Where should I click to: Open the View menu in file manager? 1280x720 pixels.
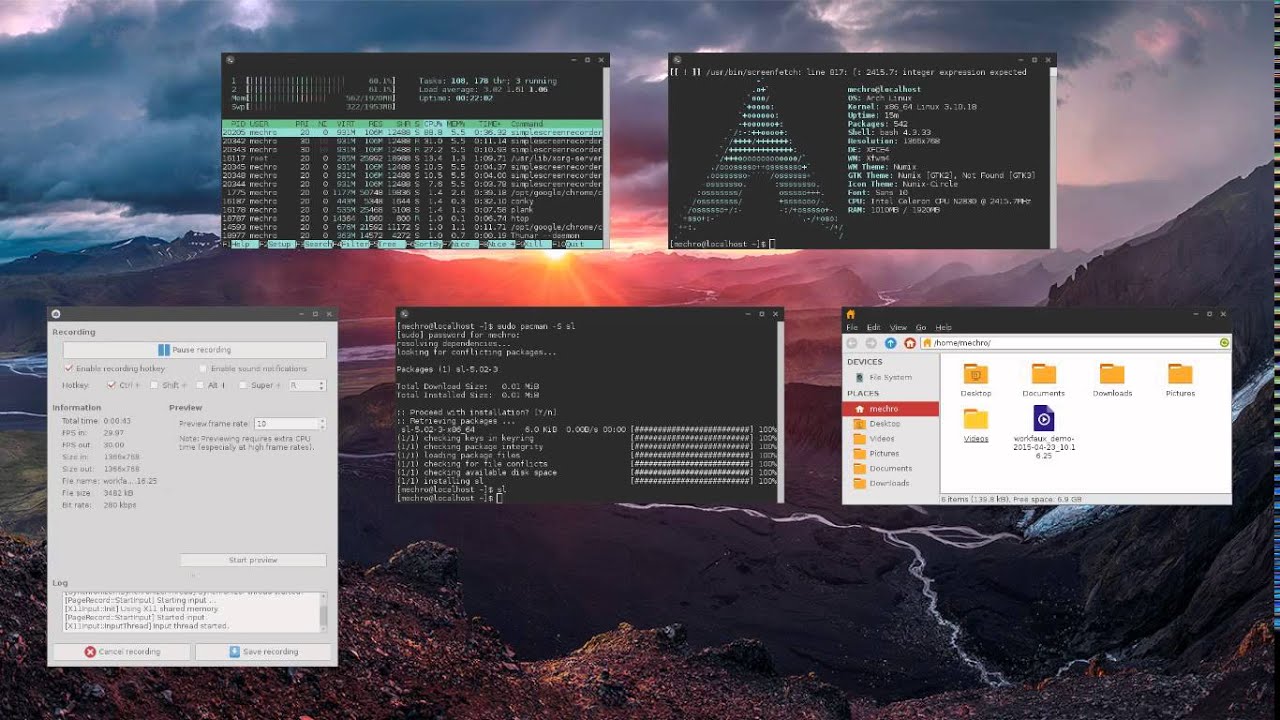click(x=898, y=327)
